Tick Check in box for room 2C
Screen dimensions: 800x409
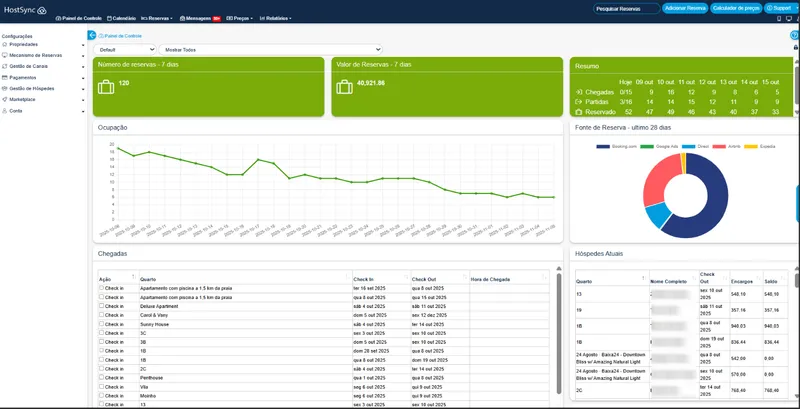tap(102, 368)
